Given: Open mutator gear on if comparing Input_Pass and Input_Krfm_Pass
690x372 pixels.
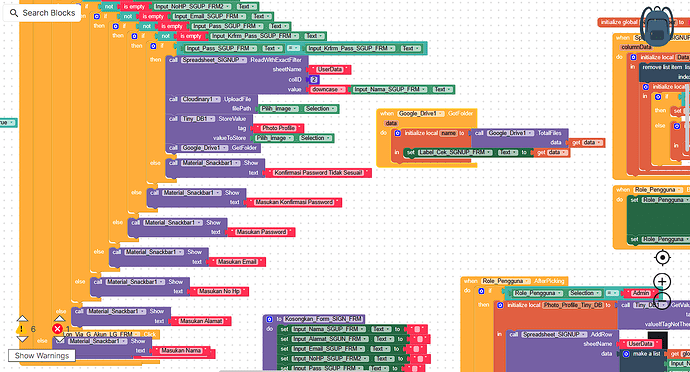Looking at the screenshot, I should click(x=153, y=46).
